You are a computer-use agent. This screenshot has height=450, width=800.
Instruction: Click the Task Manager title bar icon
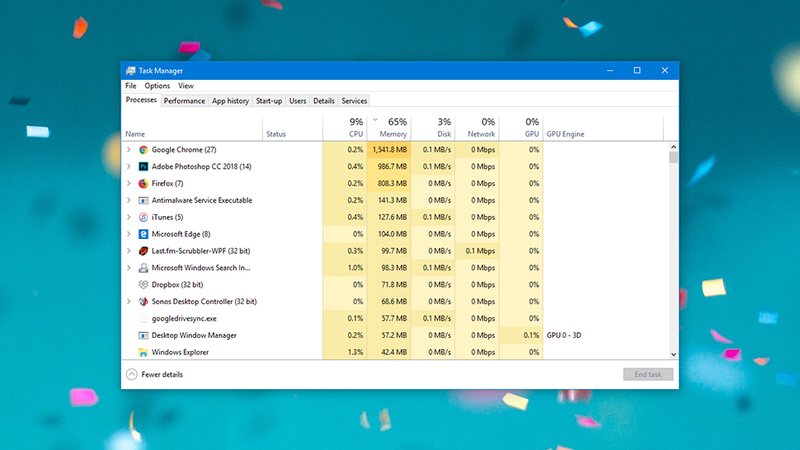tap(131, 70)
